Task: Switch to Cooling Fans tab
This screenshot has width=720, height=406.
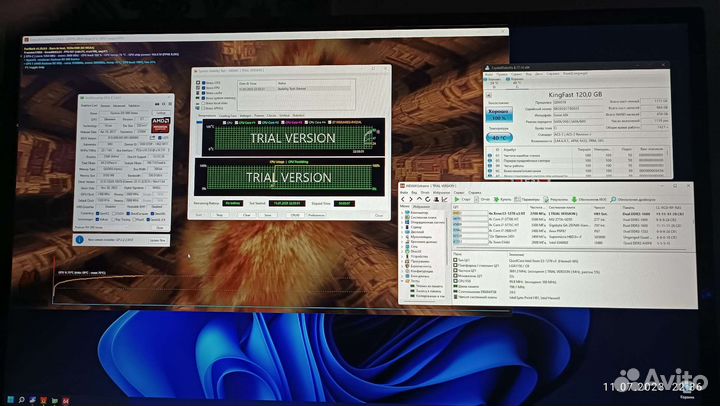Action: [228, 116]
